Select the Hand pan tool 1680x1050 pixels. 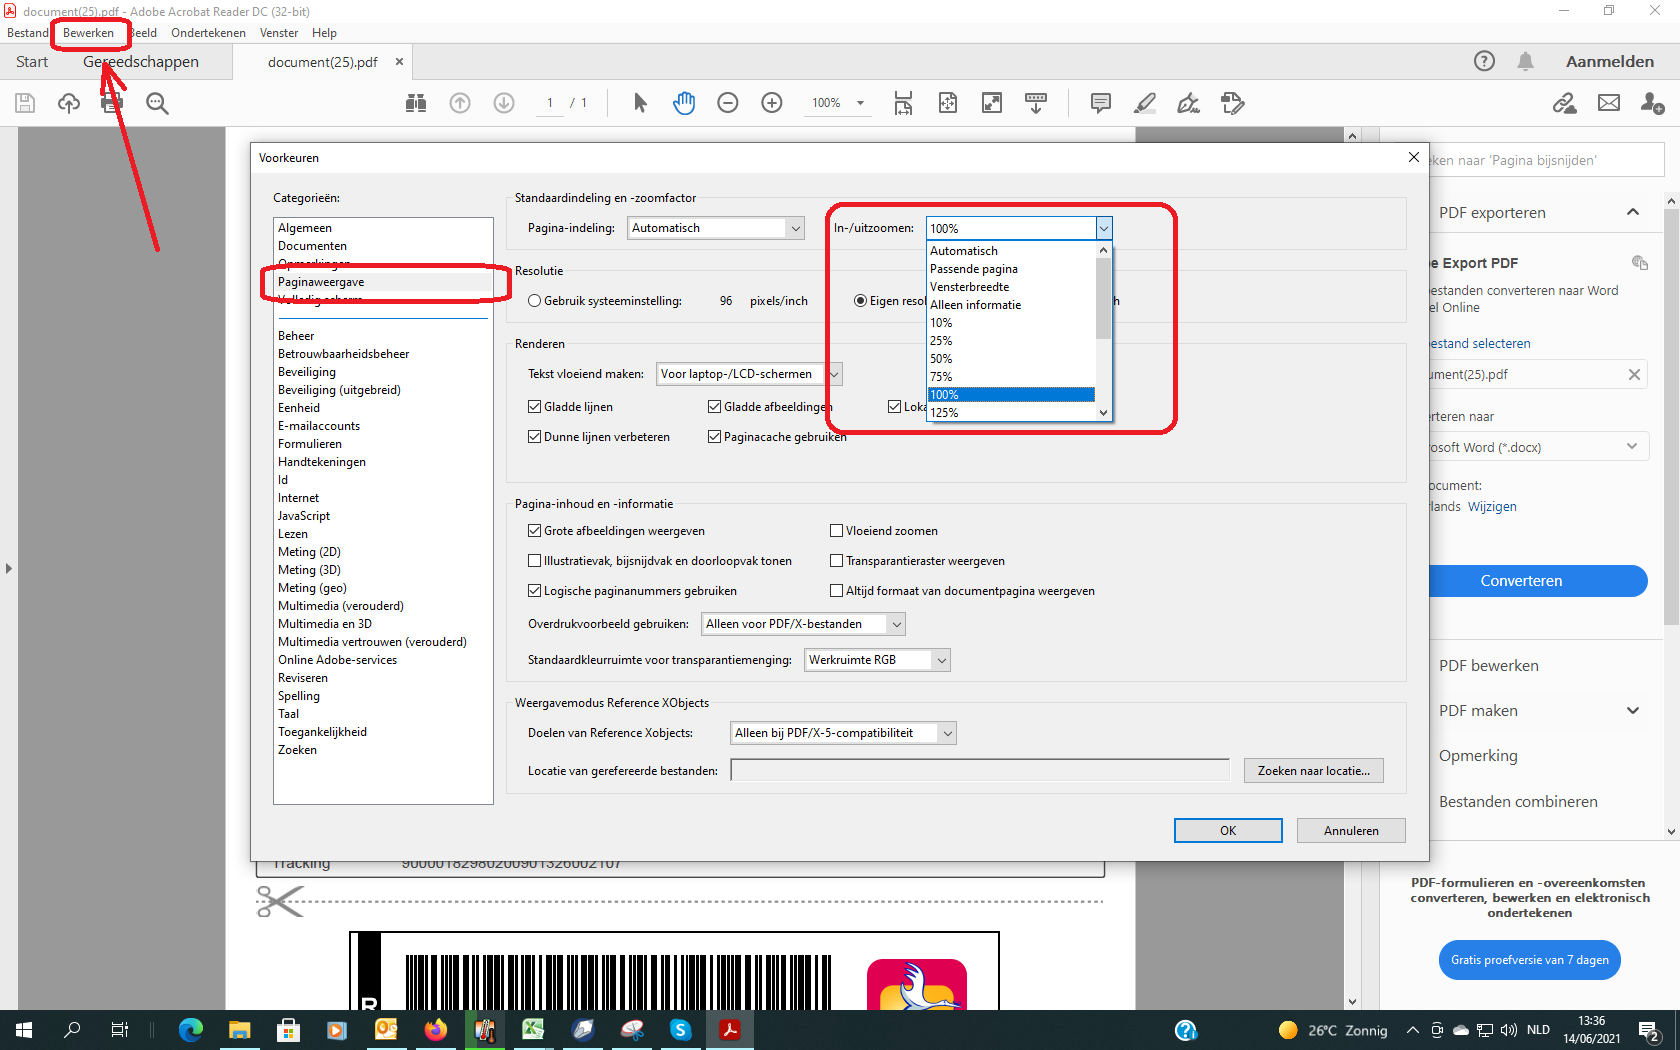pyautogui.click(x=684, y=103)
